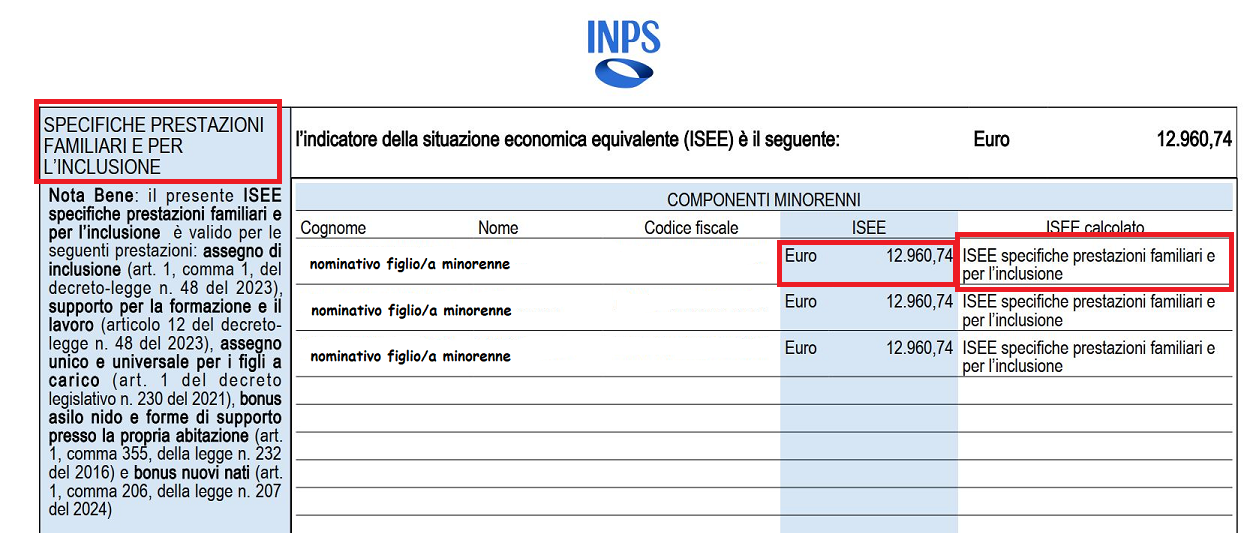Click the 'COMPONENTI MINORENNI' table title

tap(763, 200)
